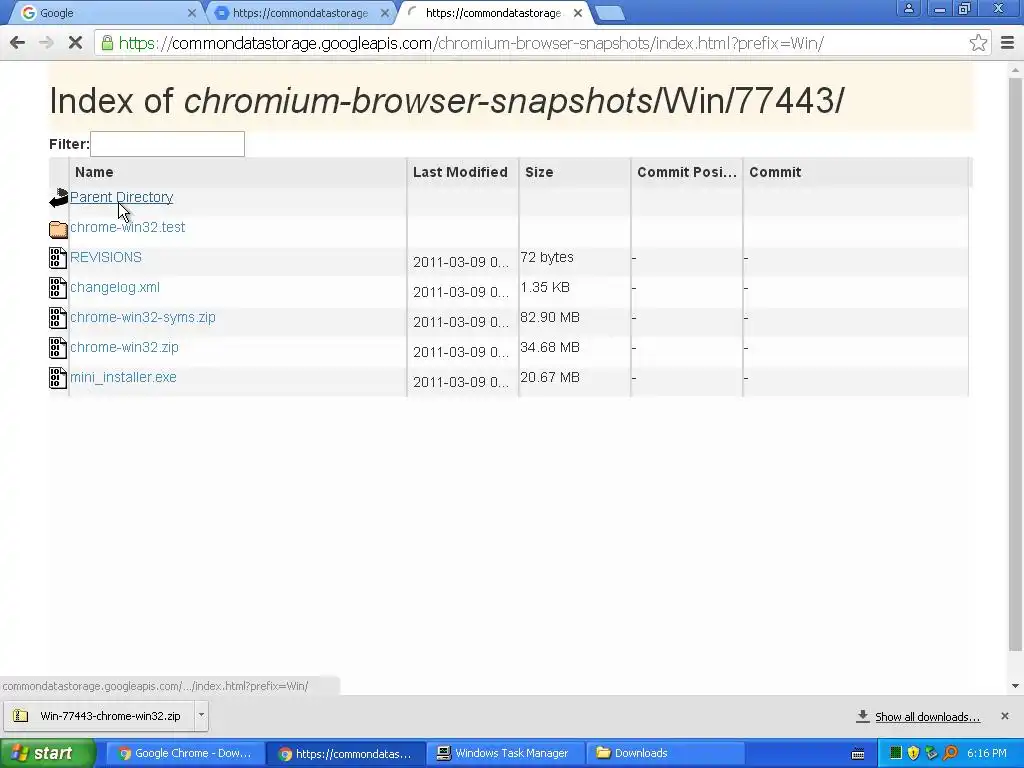The height and width of the screenshot is (768, 1024).
Task: Click the REVISIONS file icon
Action: coord(57,258)
